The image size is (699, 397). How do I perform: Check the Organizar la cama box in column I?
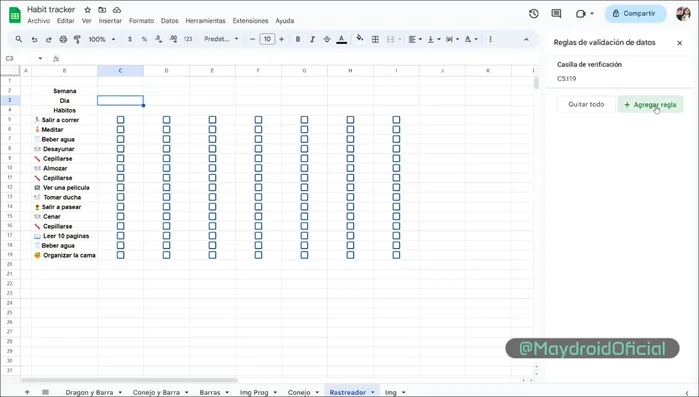coord(396,255)
